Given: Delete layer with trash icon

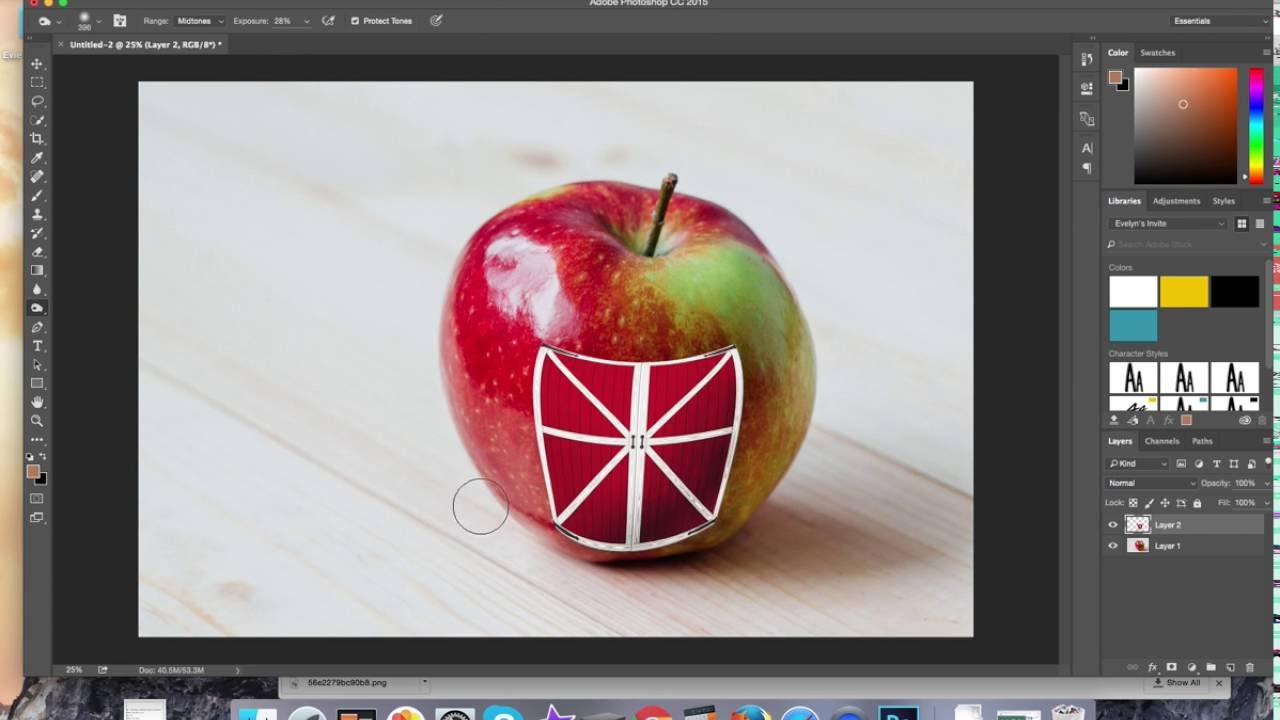Looking at the screenshot, I should (x=1249, y=667).
